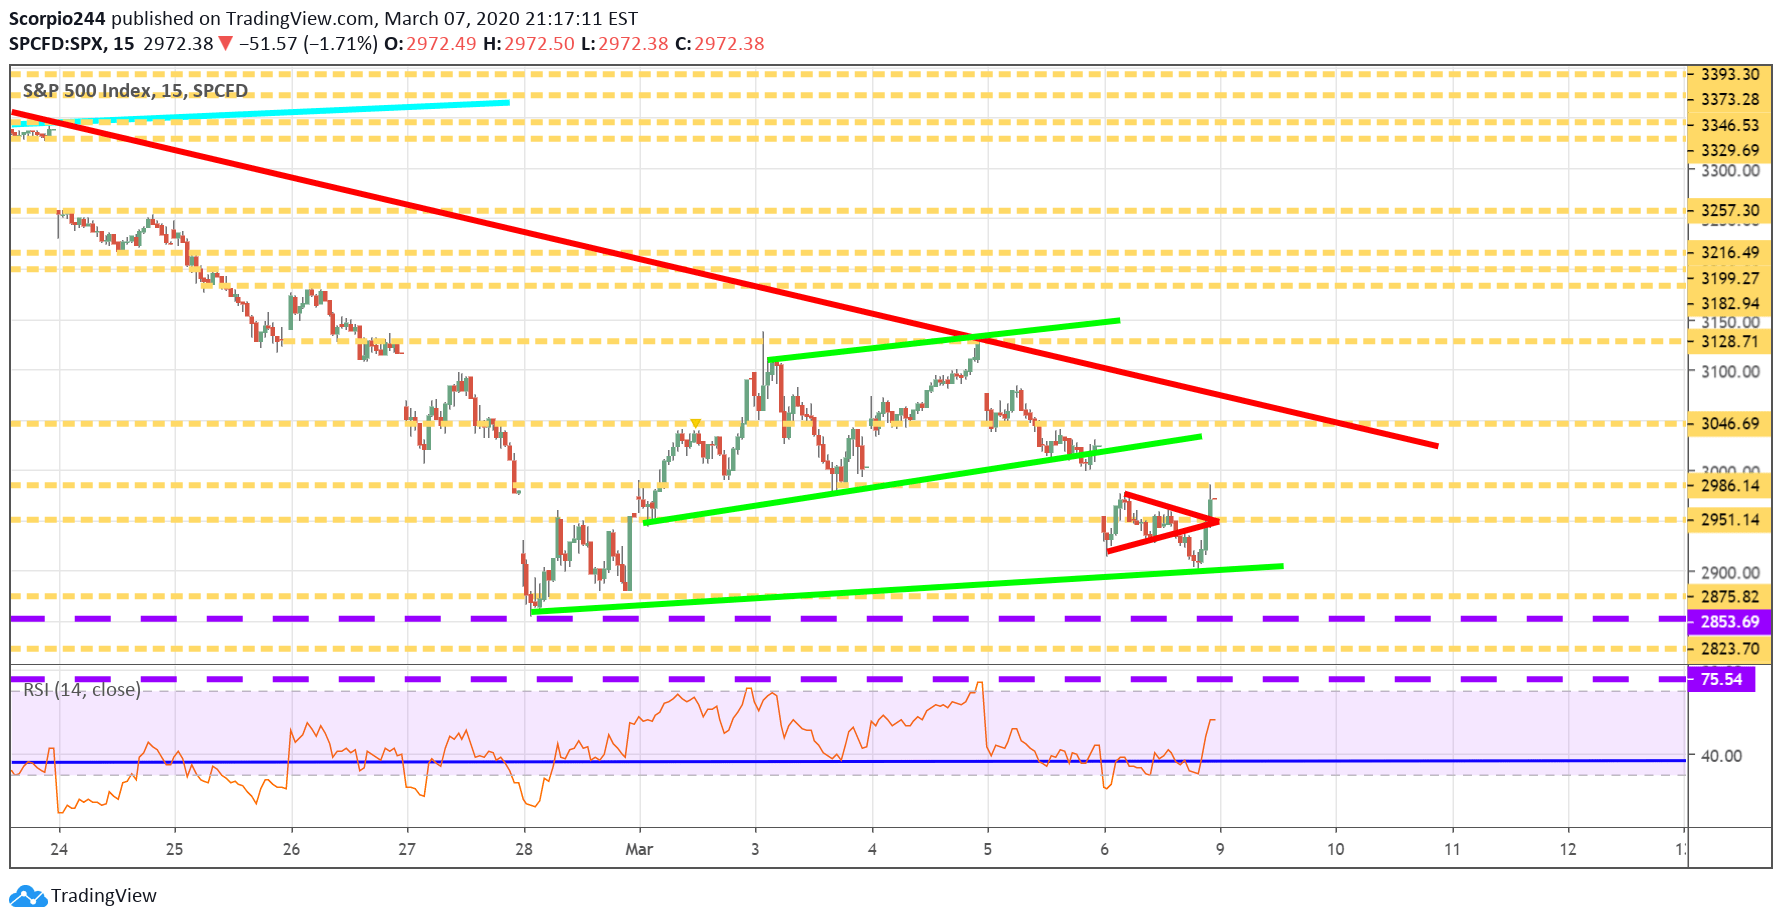The height and width of the screenshot is (923, 1782).
Task: Click the small orange triangle marker on chart
Action: coord(695,423)
